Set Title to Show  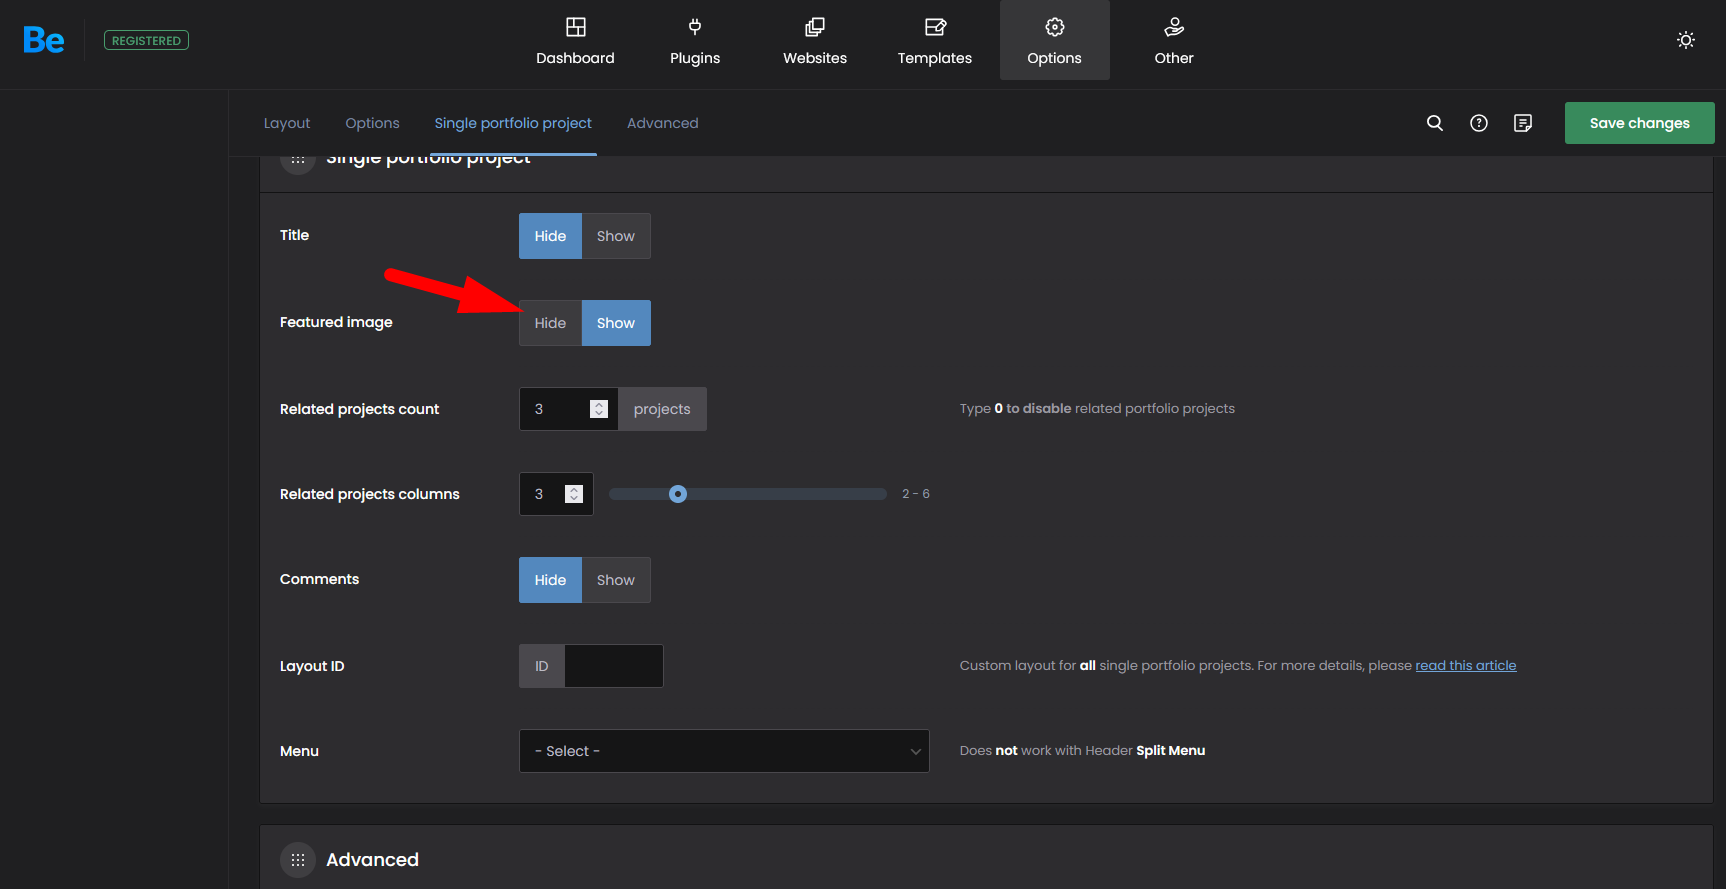(x=616, y=236)
